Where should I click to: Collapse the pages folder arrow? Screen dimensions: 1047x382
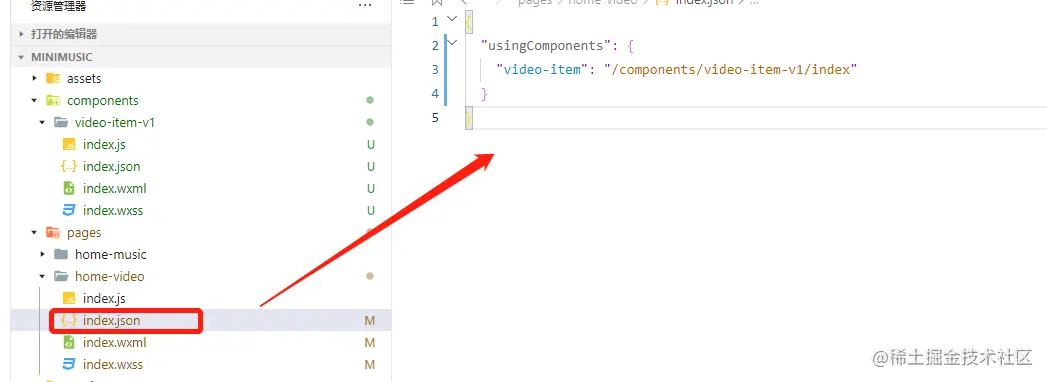click(x=35, y=232)
